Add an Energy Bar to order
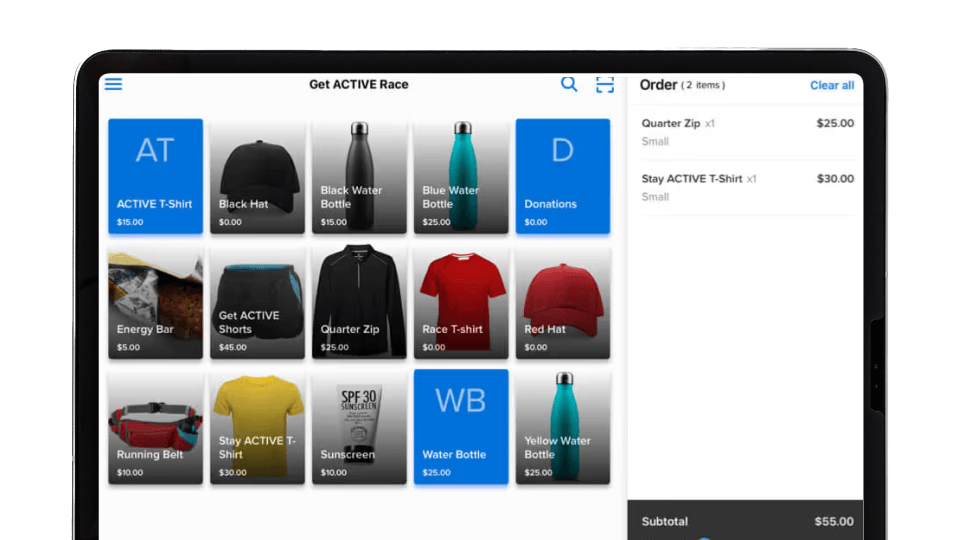The width and height of the screenshot is (960, 540). [x=156, y=301]
